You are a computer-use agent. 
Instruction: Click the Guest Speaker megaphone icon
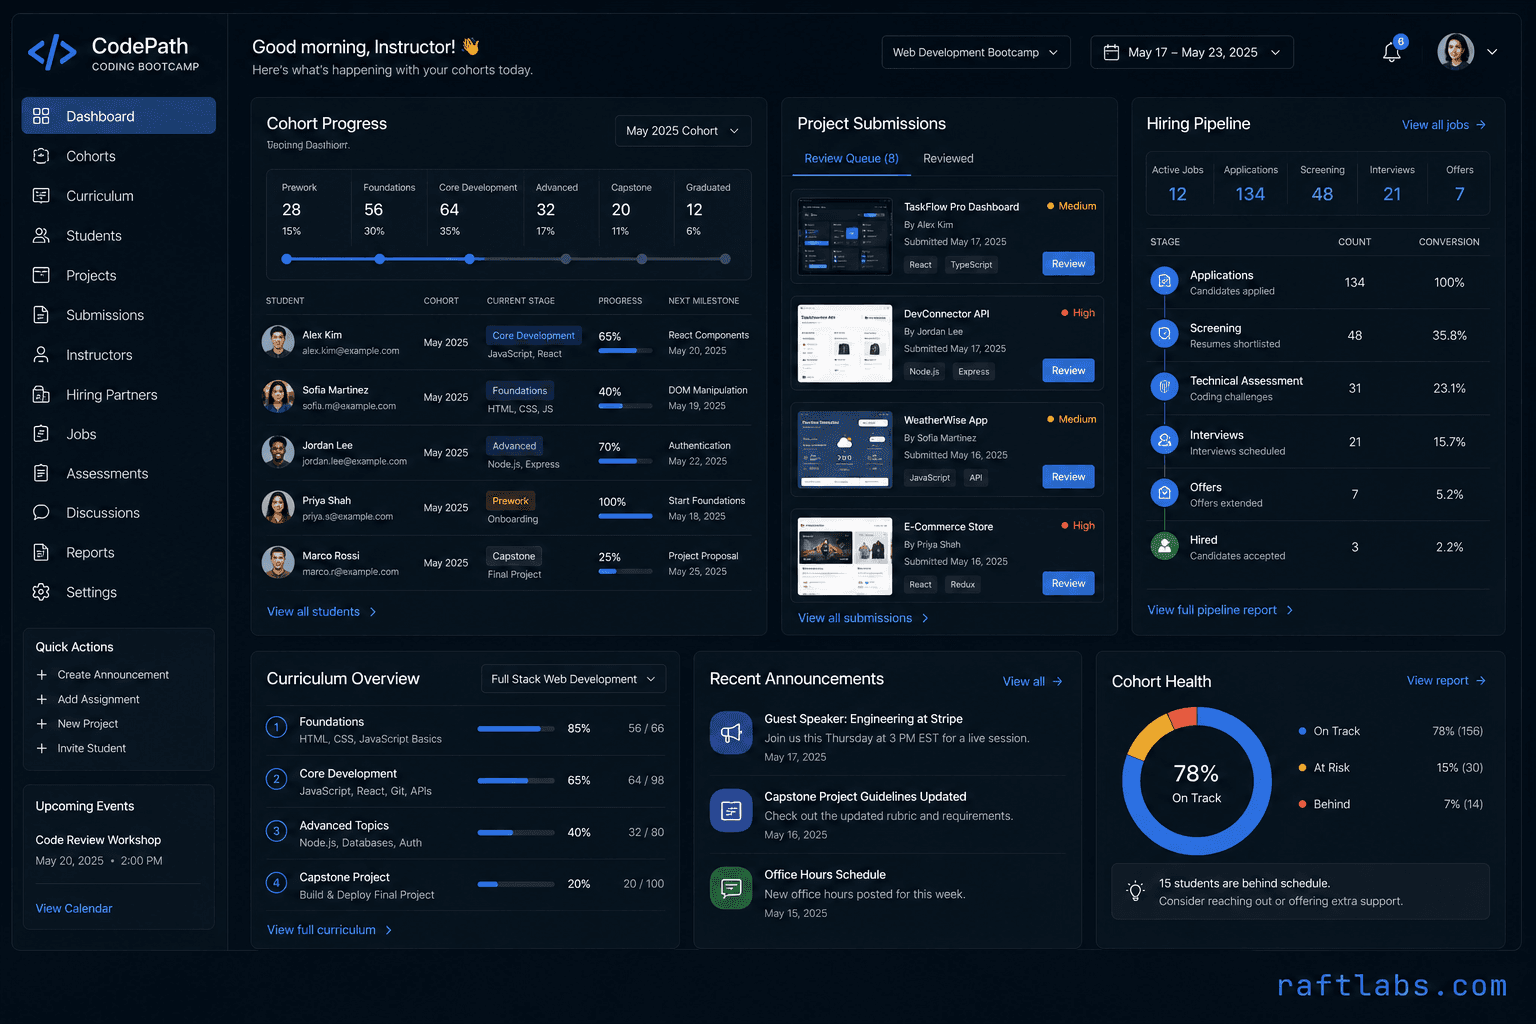click(x=731, y=733)
